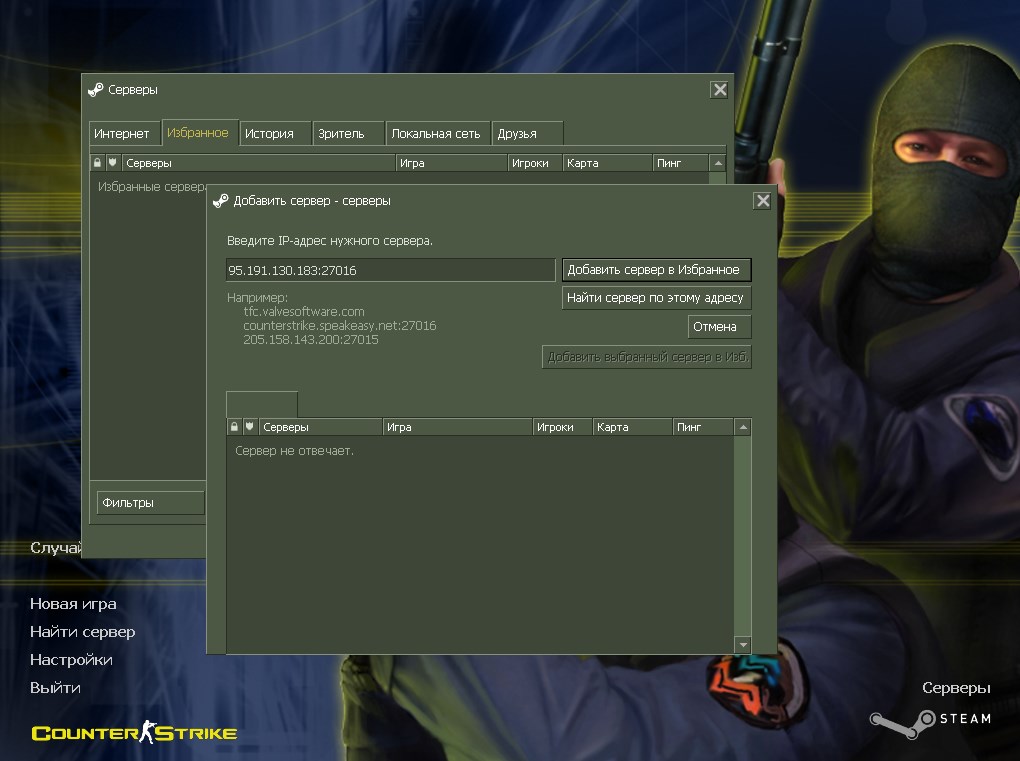The image size is (1020, 761).
Task: Click the shield column icon in Серверы window
Action: coord(113,163)
